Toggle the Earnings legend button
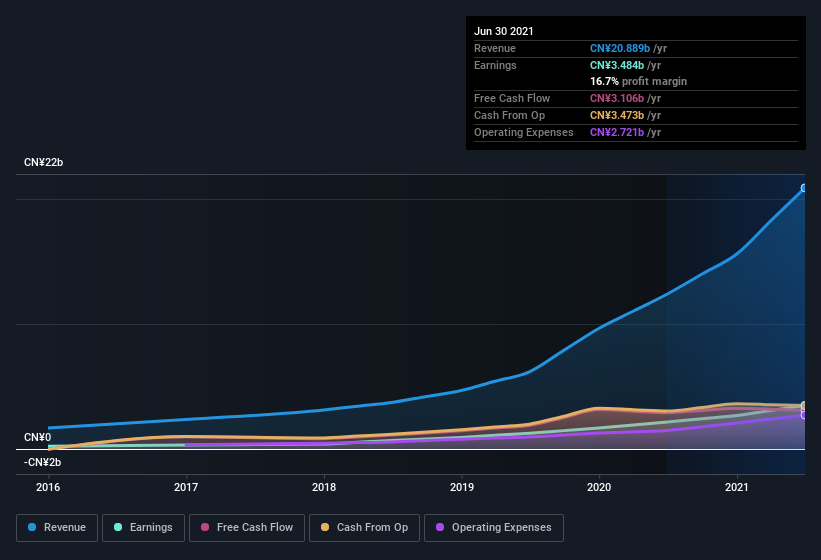 click(x=143, y=528)
